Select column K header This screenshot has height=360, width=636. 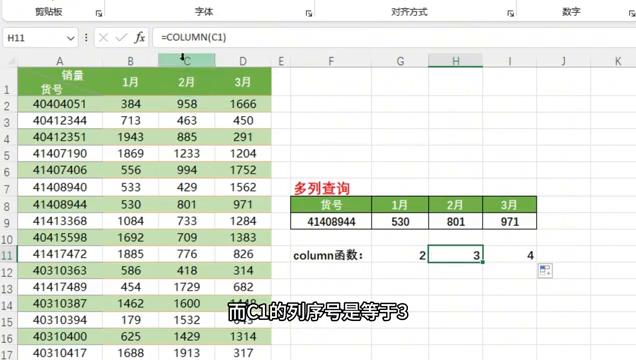(618, 61)
